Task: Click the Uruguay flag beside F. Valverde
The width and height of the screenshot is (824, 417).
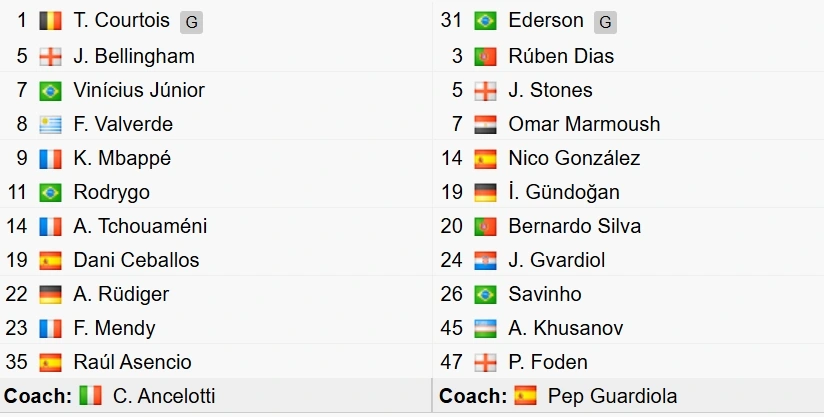Action: click(50, 124)
